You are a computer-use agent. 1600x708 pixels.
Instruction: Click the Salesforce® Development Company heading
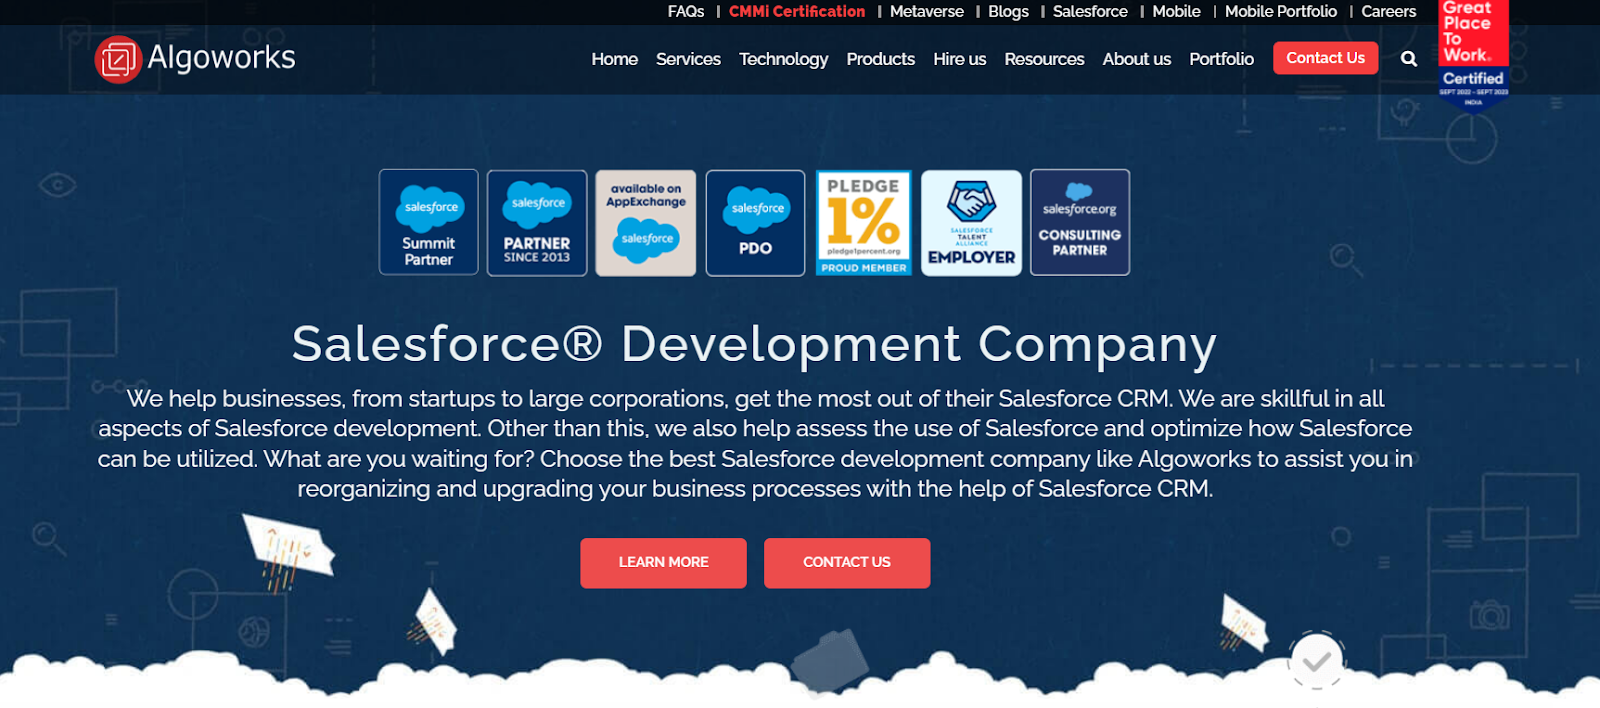[x=754, y=344]
